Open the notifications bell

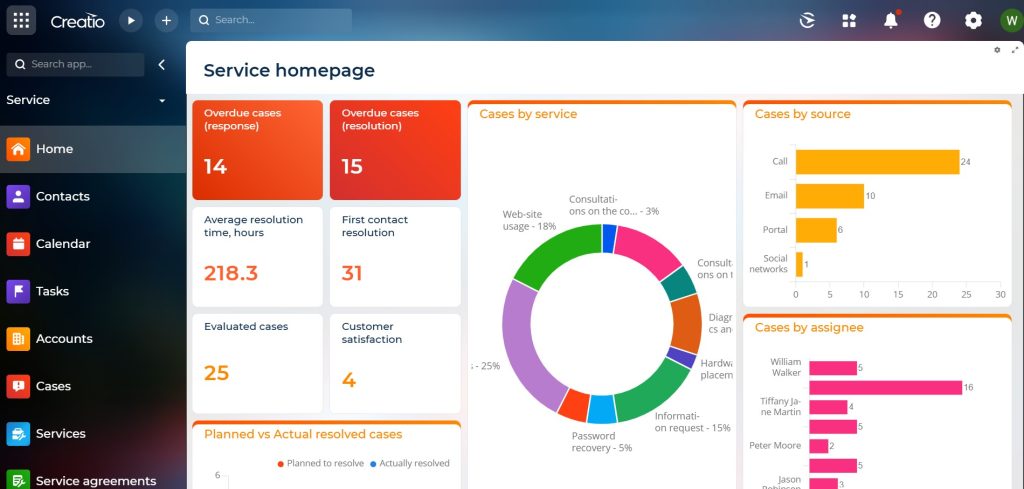(890, 20)
